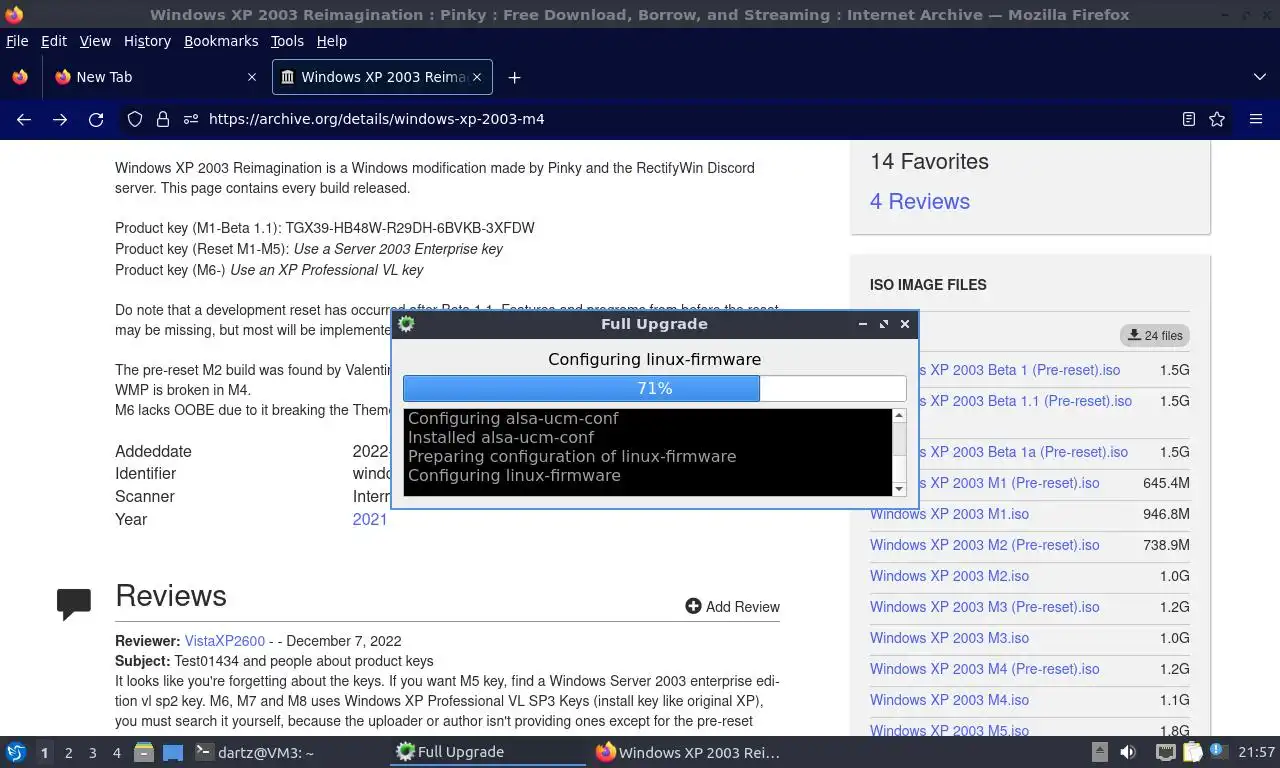Download Windows XP 2003 M3 (Pre-reset).iso
The height and width of the screenshot is (768, 1280).
point(984,607)
